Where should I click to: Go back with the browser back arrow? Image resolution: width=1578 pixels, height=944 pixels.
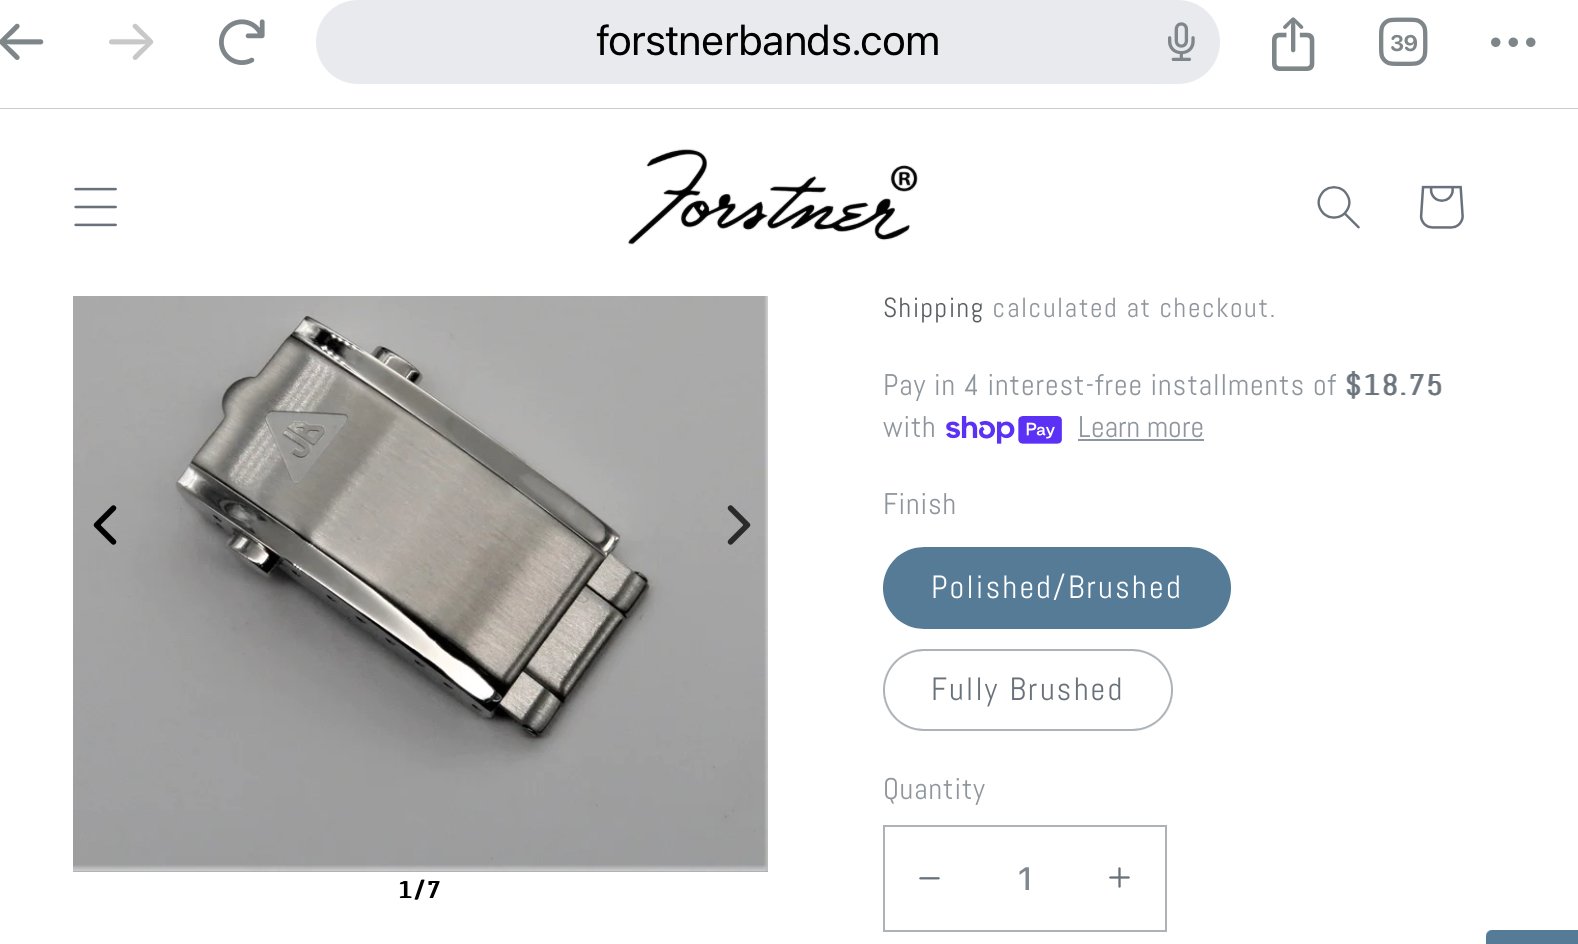22,42
